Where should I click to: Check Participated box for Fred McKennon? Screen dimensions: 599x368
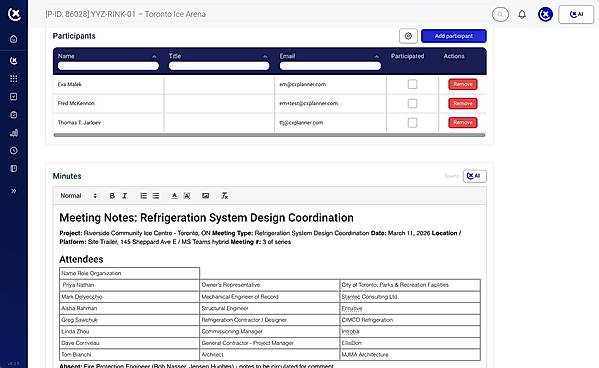point(412,103)
